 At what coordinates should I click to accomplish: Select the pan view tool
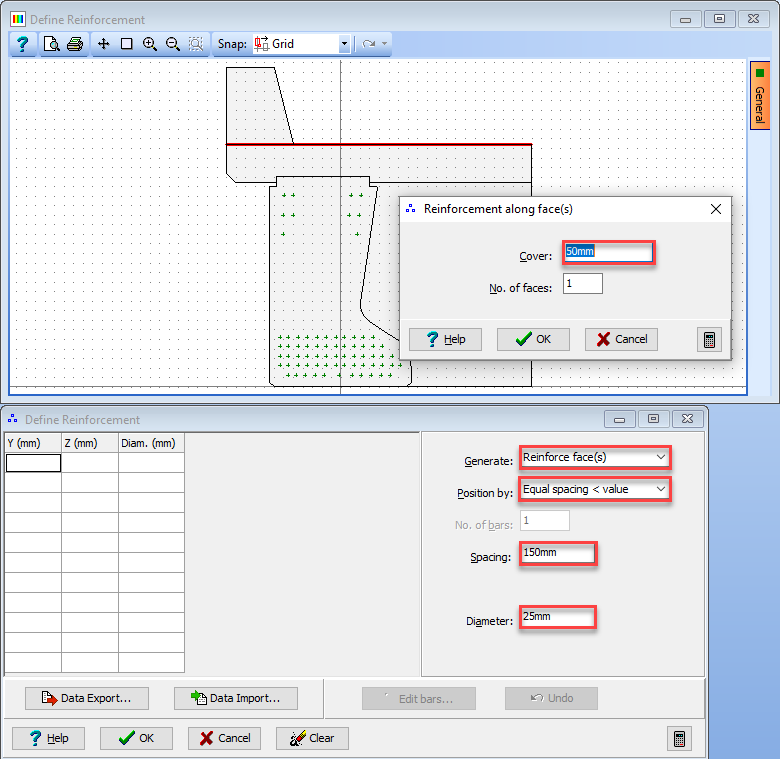[x=103, y=44]
